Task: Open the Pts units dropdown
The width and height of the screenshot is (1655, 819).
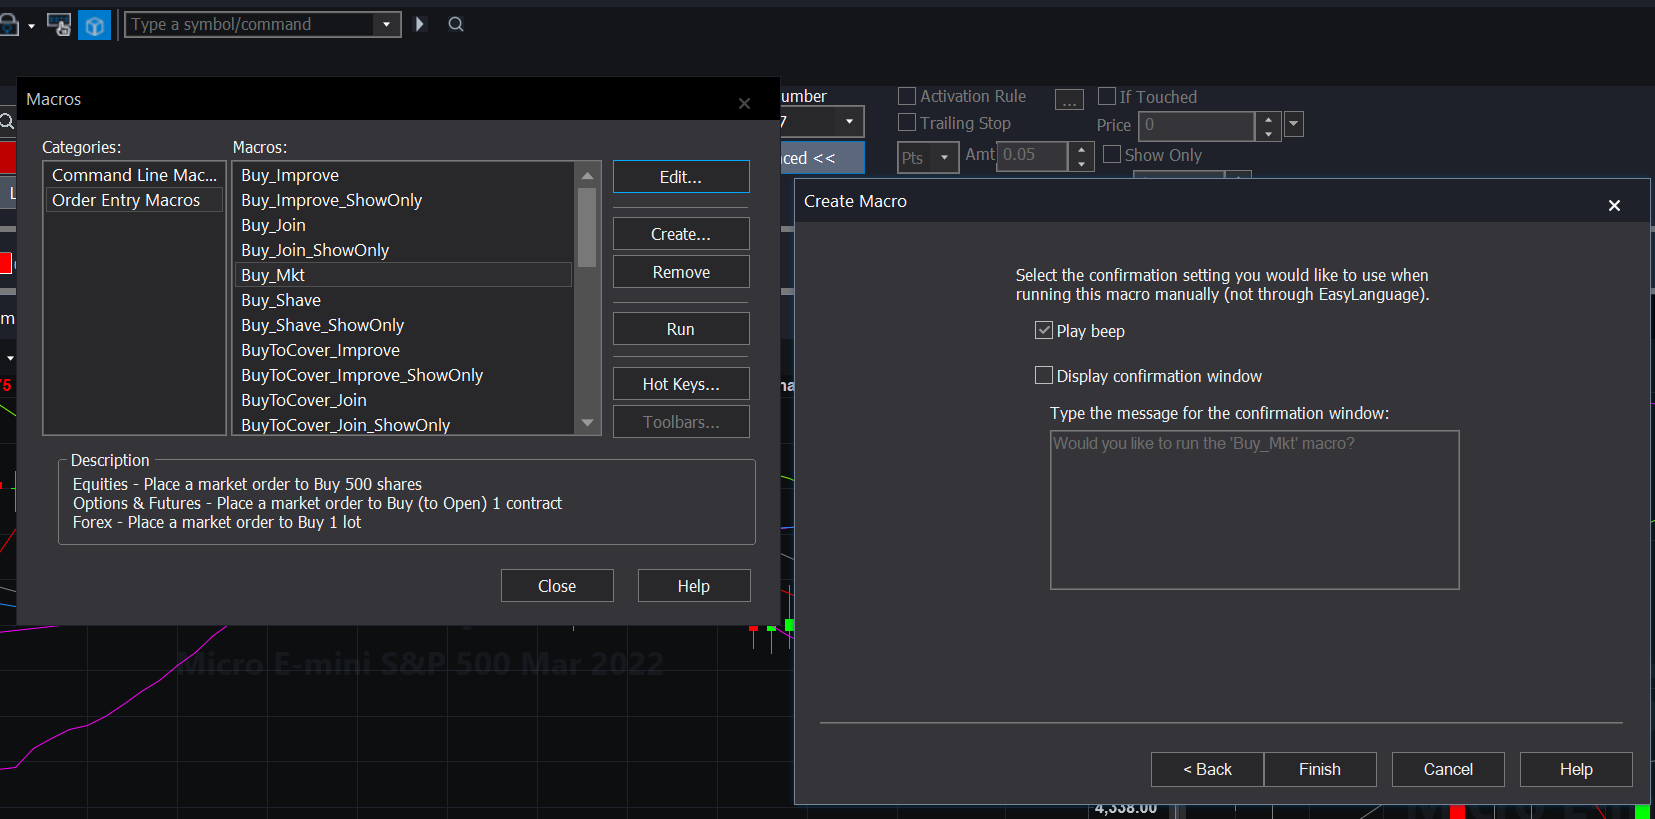Action: 944,157
